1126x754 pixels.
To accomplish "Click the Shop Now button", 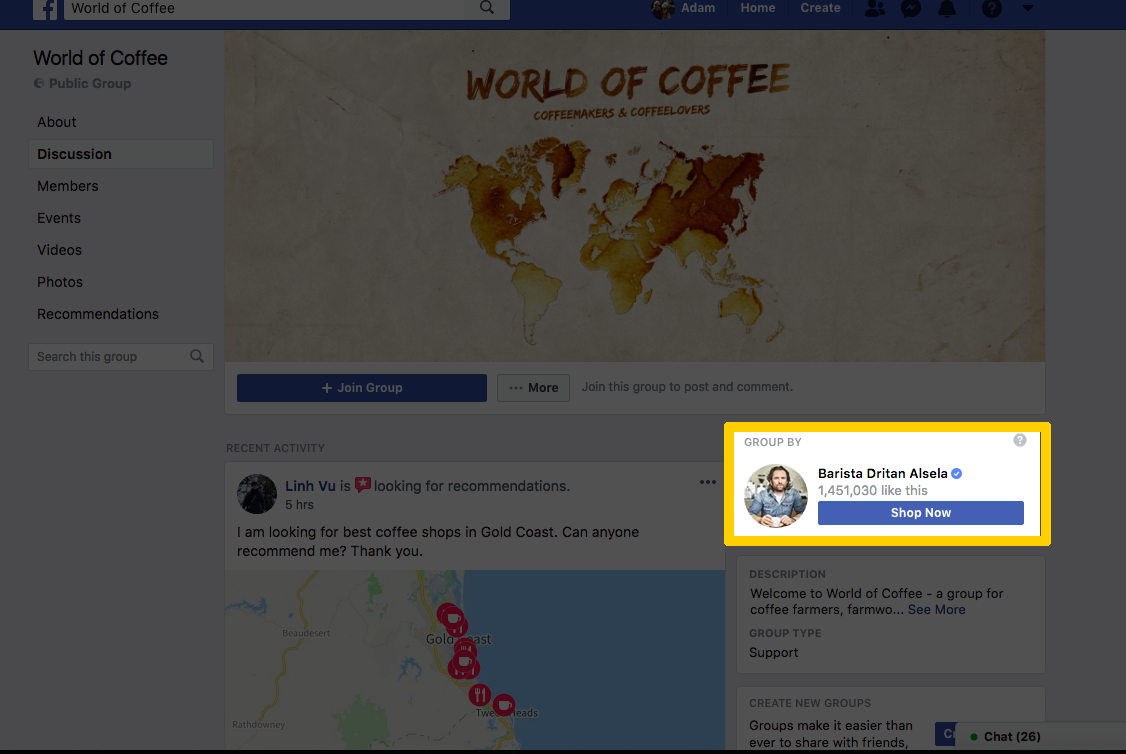I will 920,513.
